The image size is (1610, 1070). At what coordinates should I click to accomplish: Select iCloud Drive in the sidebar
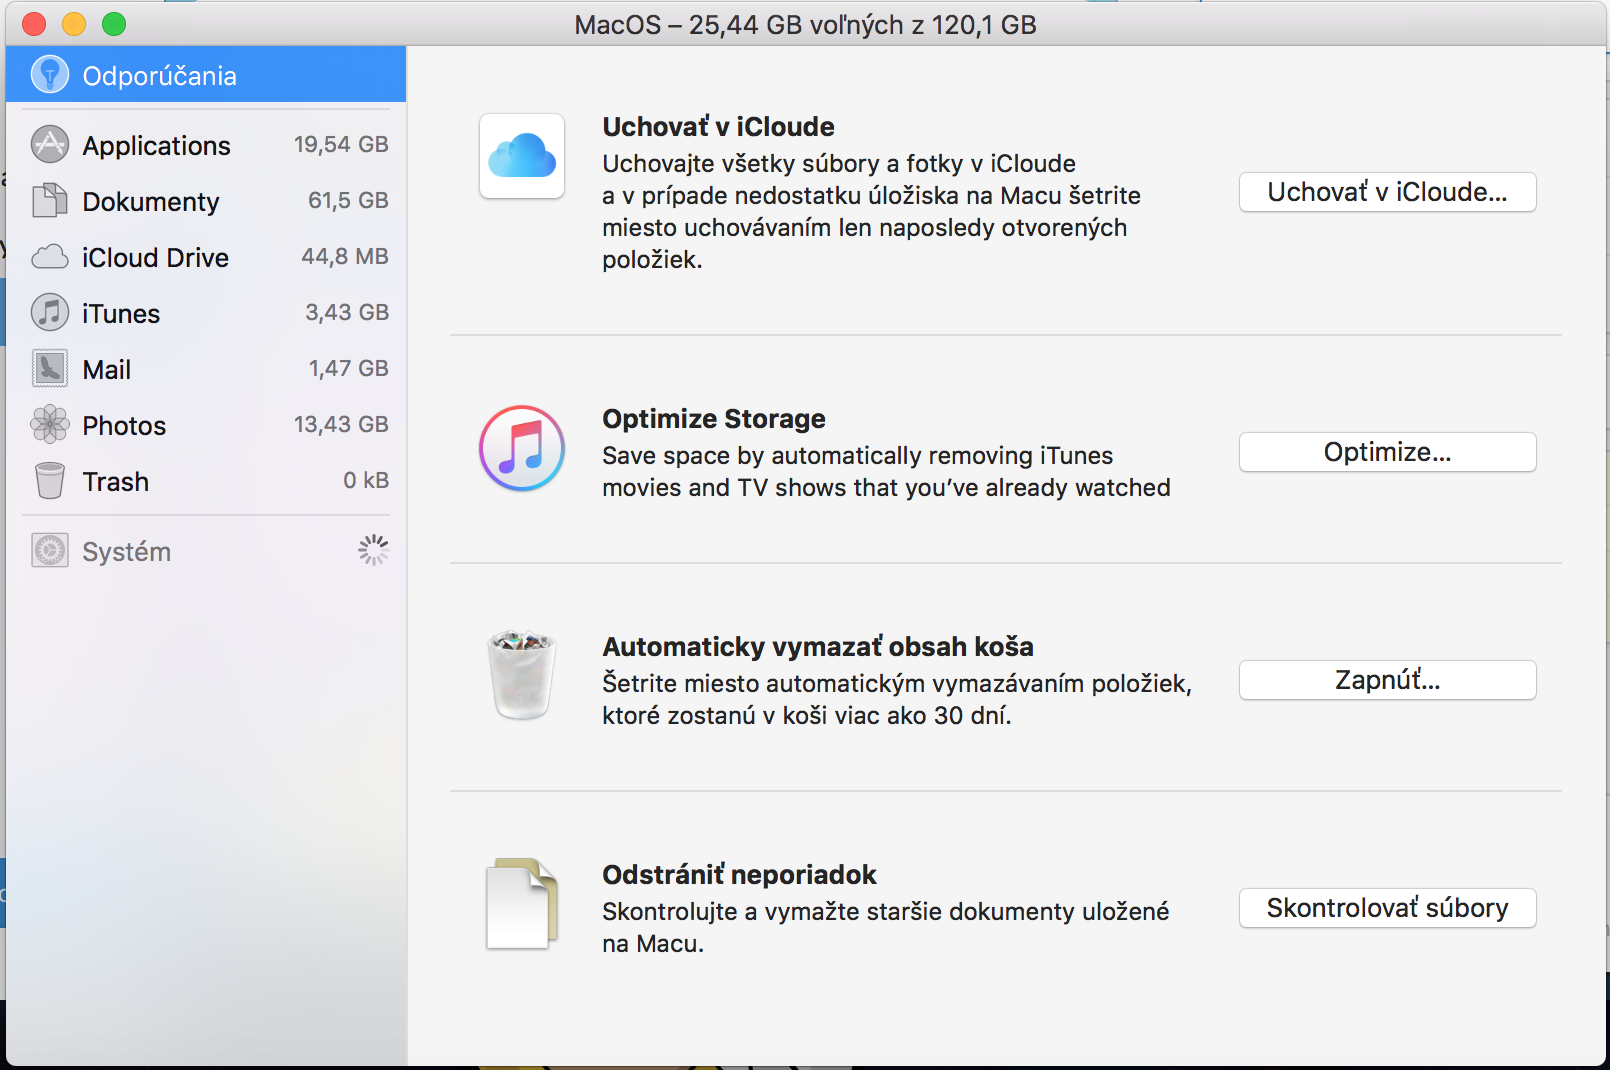point(206,257)
